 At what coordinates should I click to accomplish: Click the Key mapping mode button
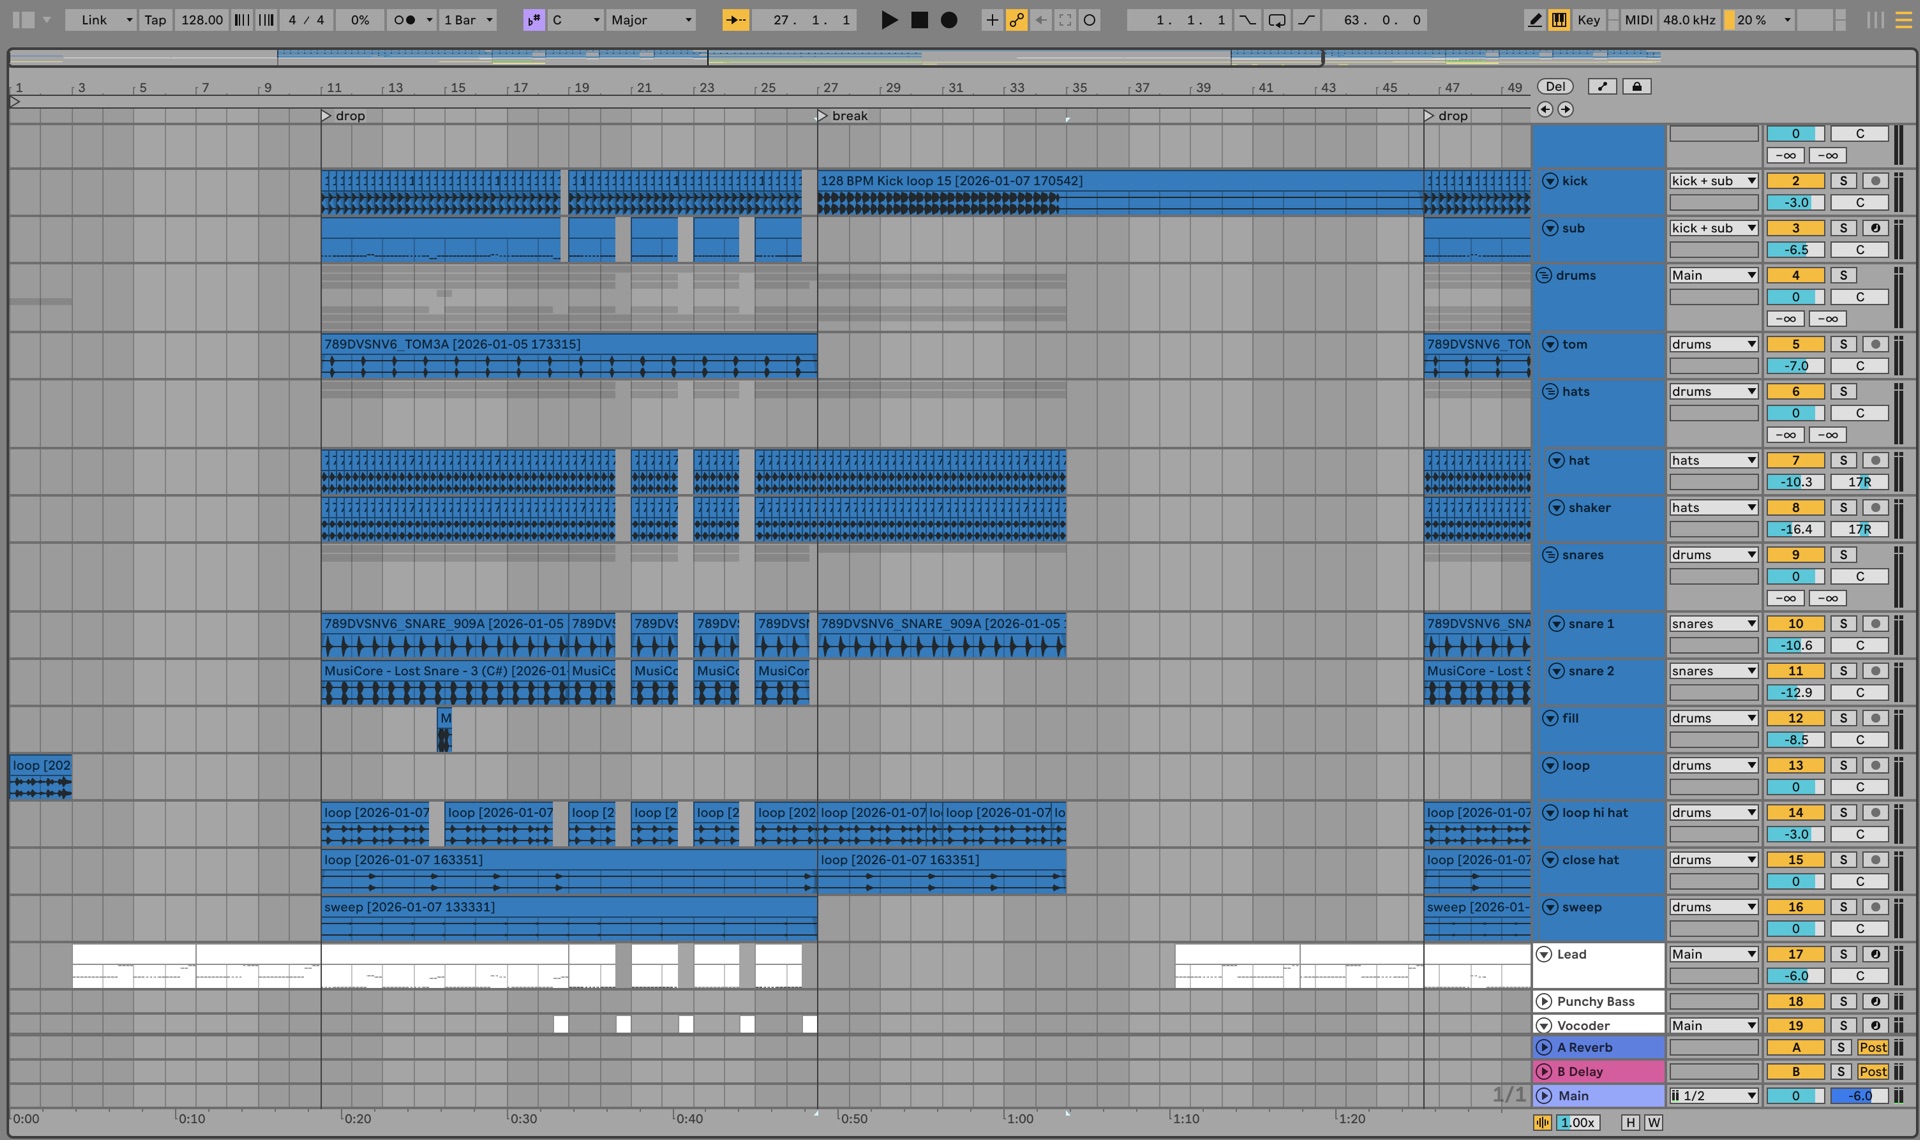coord(1588,20)
